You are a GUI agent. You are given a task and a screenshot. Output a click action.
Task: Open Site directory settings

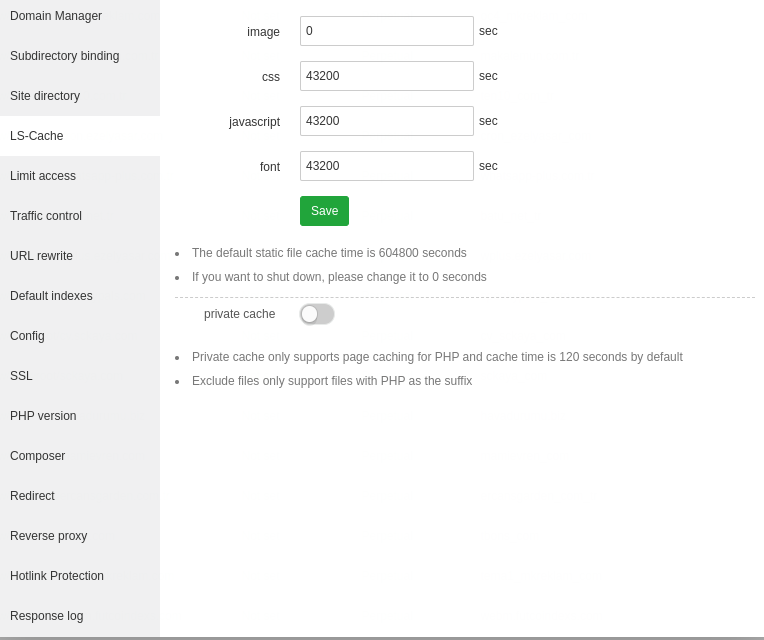point(45,96)
